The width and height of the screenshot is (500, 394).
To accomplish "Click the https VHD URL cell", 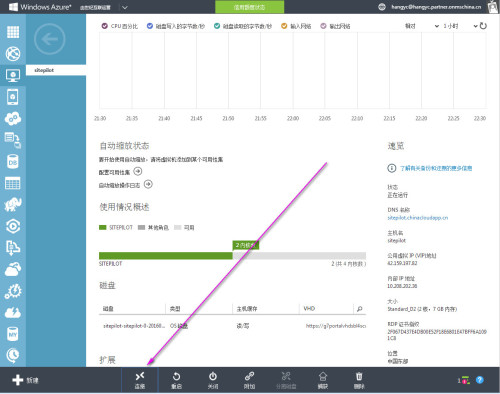I will click(336, 326).
